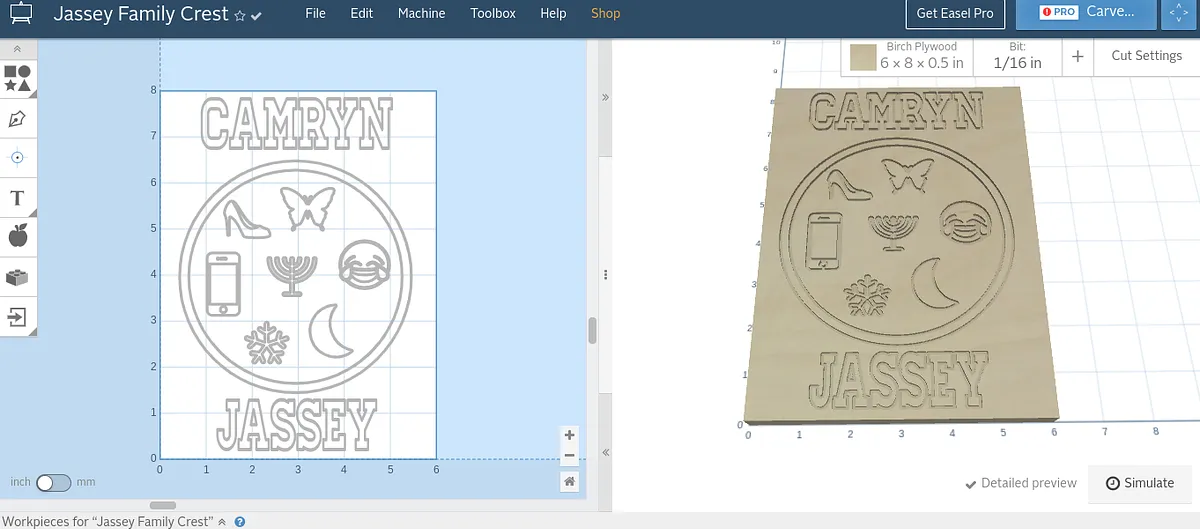Open the Apps lego brick tool

(17, 277)
